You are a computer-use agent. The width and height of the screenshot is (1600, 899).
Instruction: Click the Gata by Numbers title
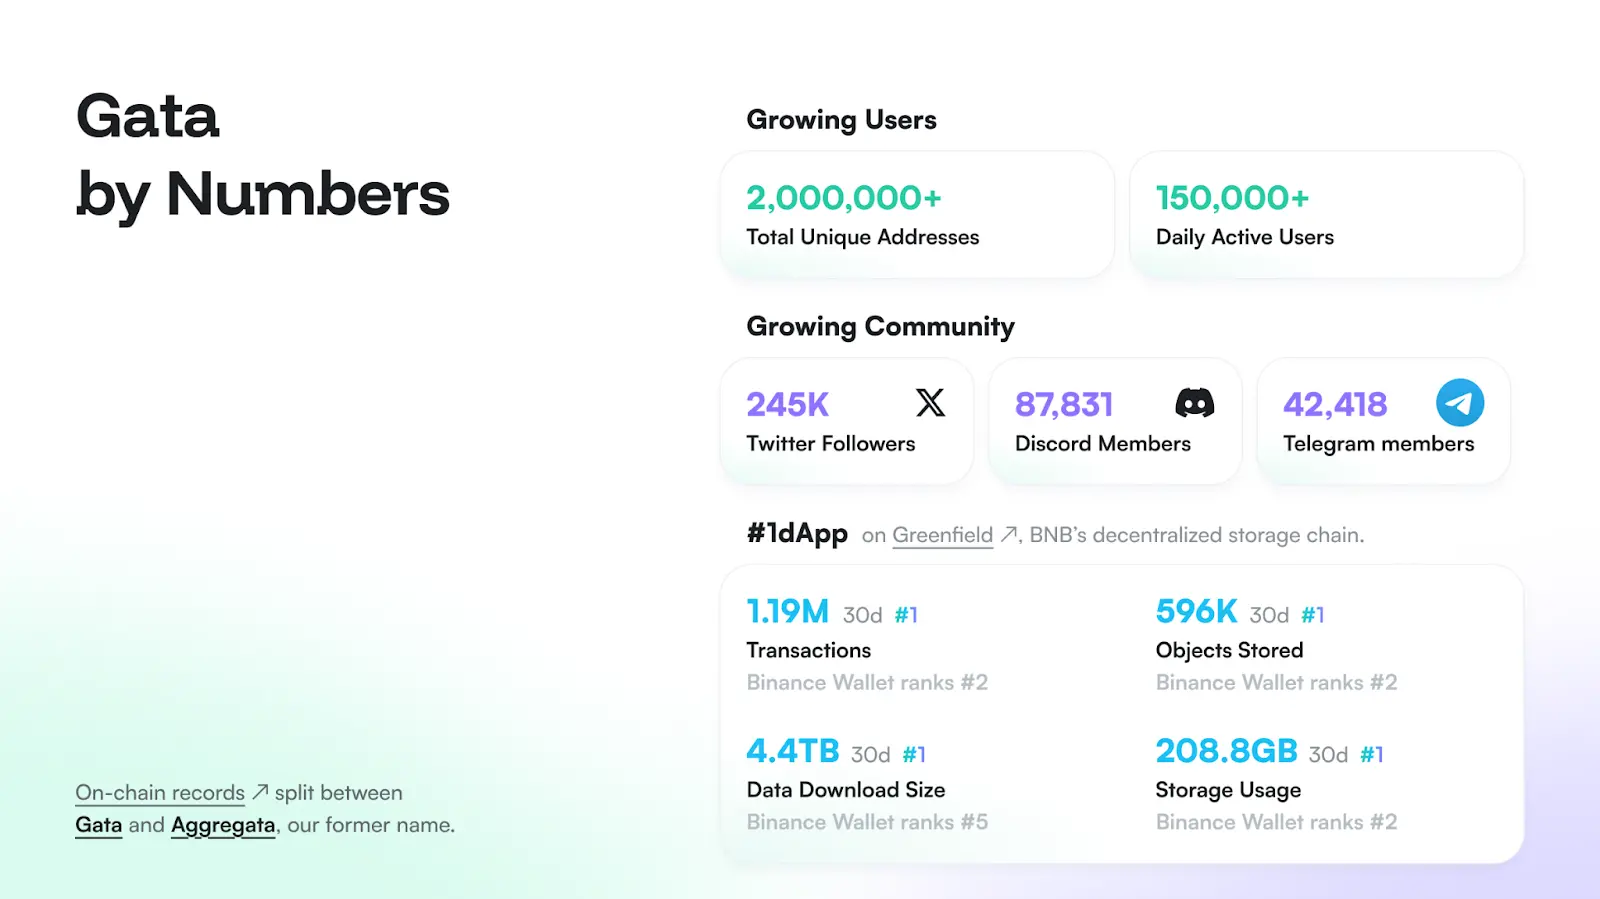262,155
